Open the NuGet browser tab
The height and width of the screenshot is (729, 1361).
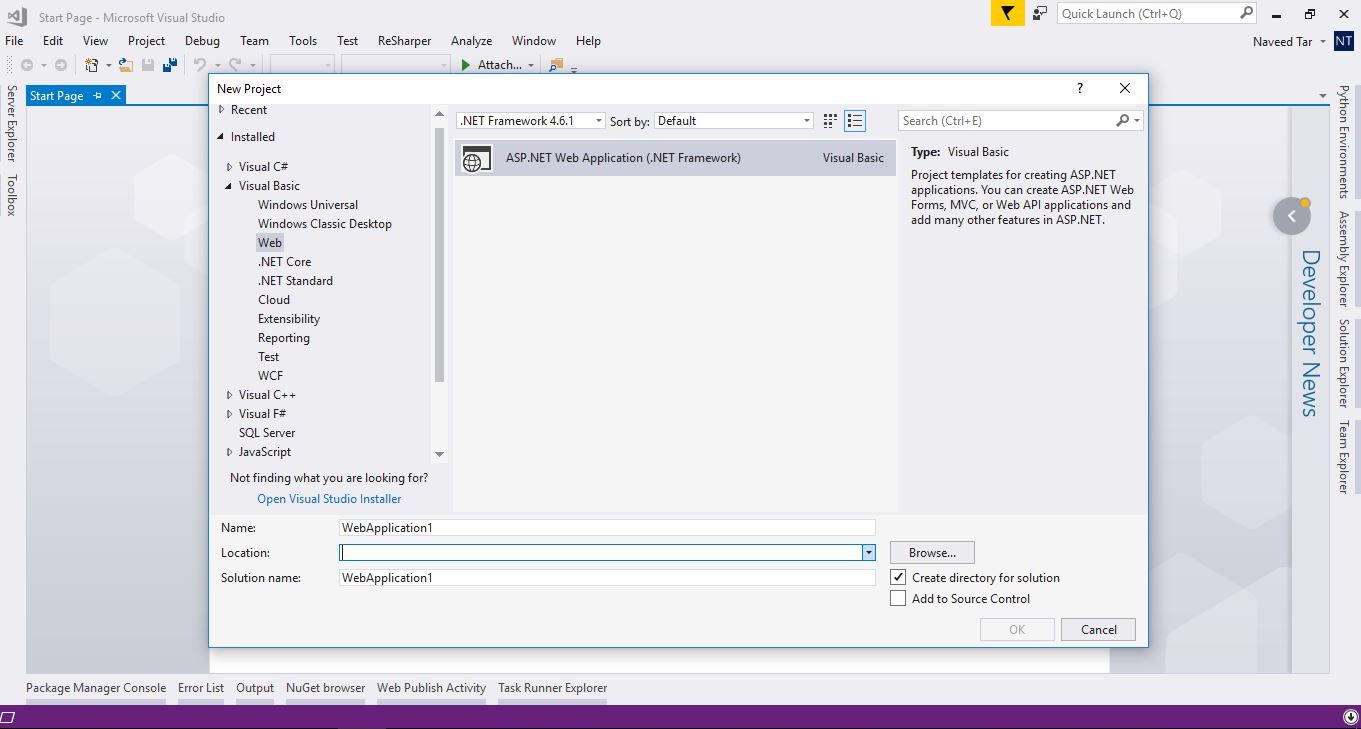[325, 688]
